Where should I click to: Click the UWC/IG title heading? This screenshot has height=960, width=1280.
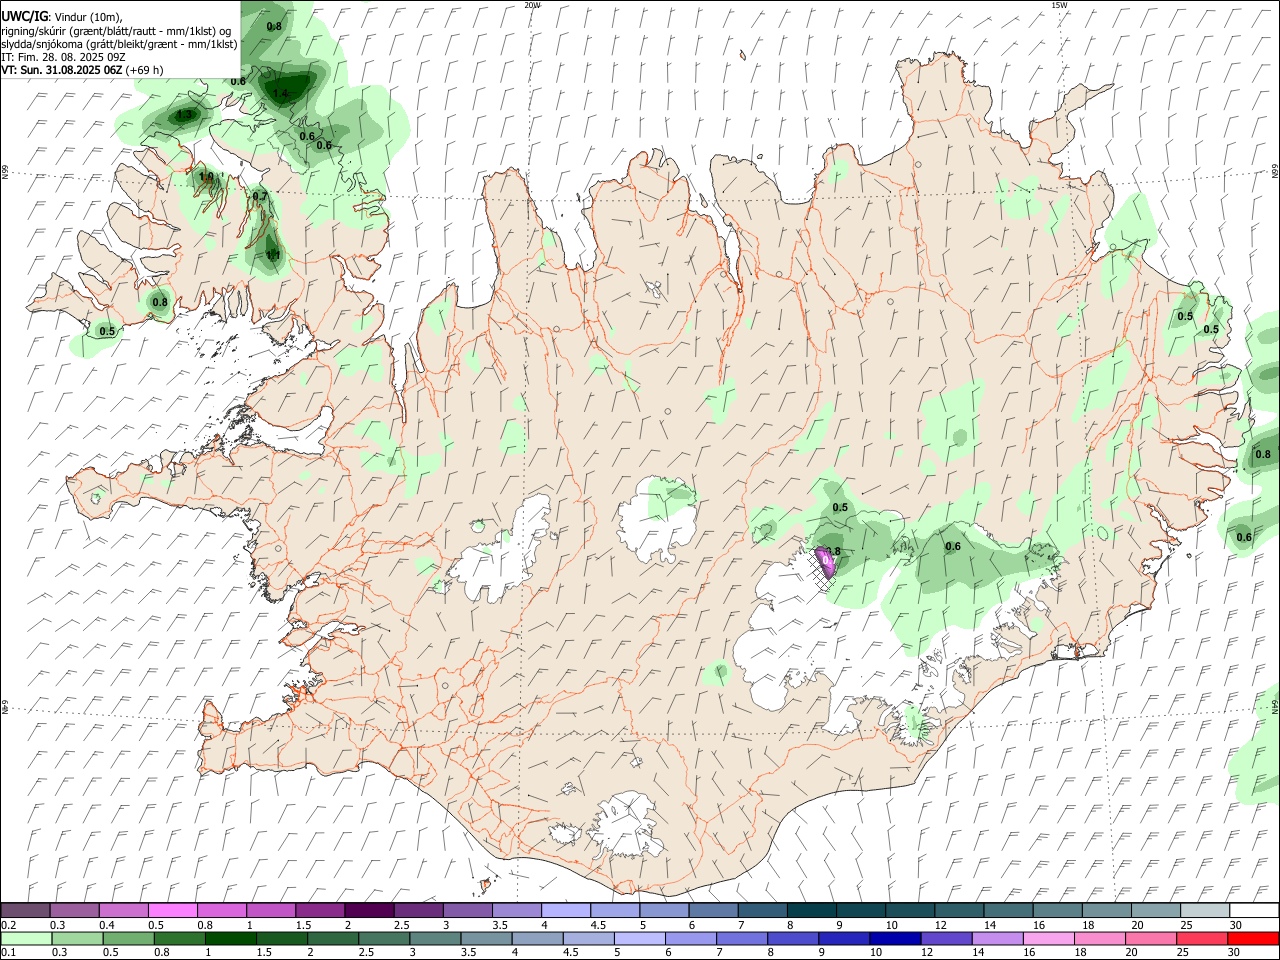pos(24,16)
